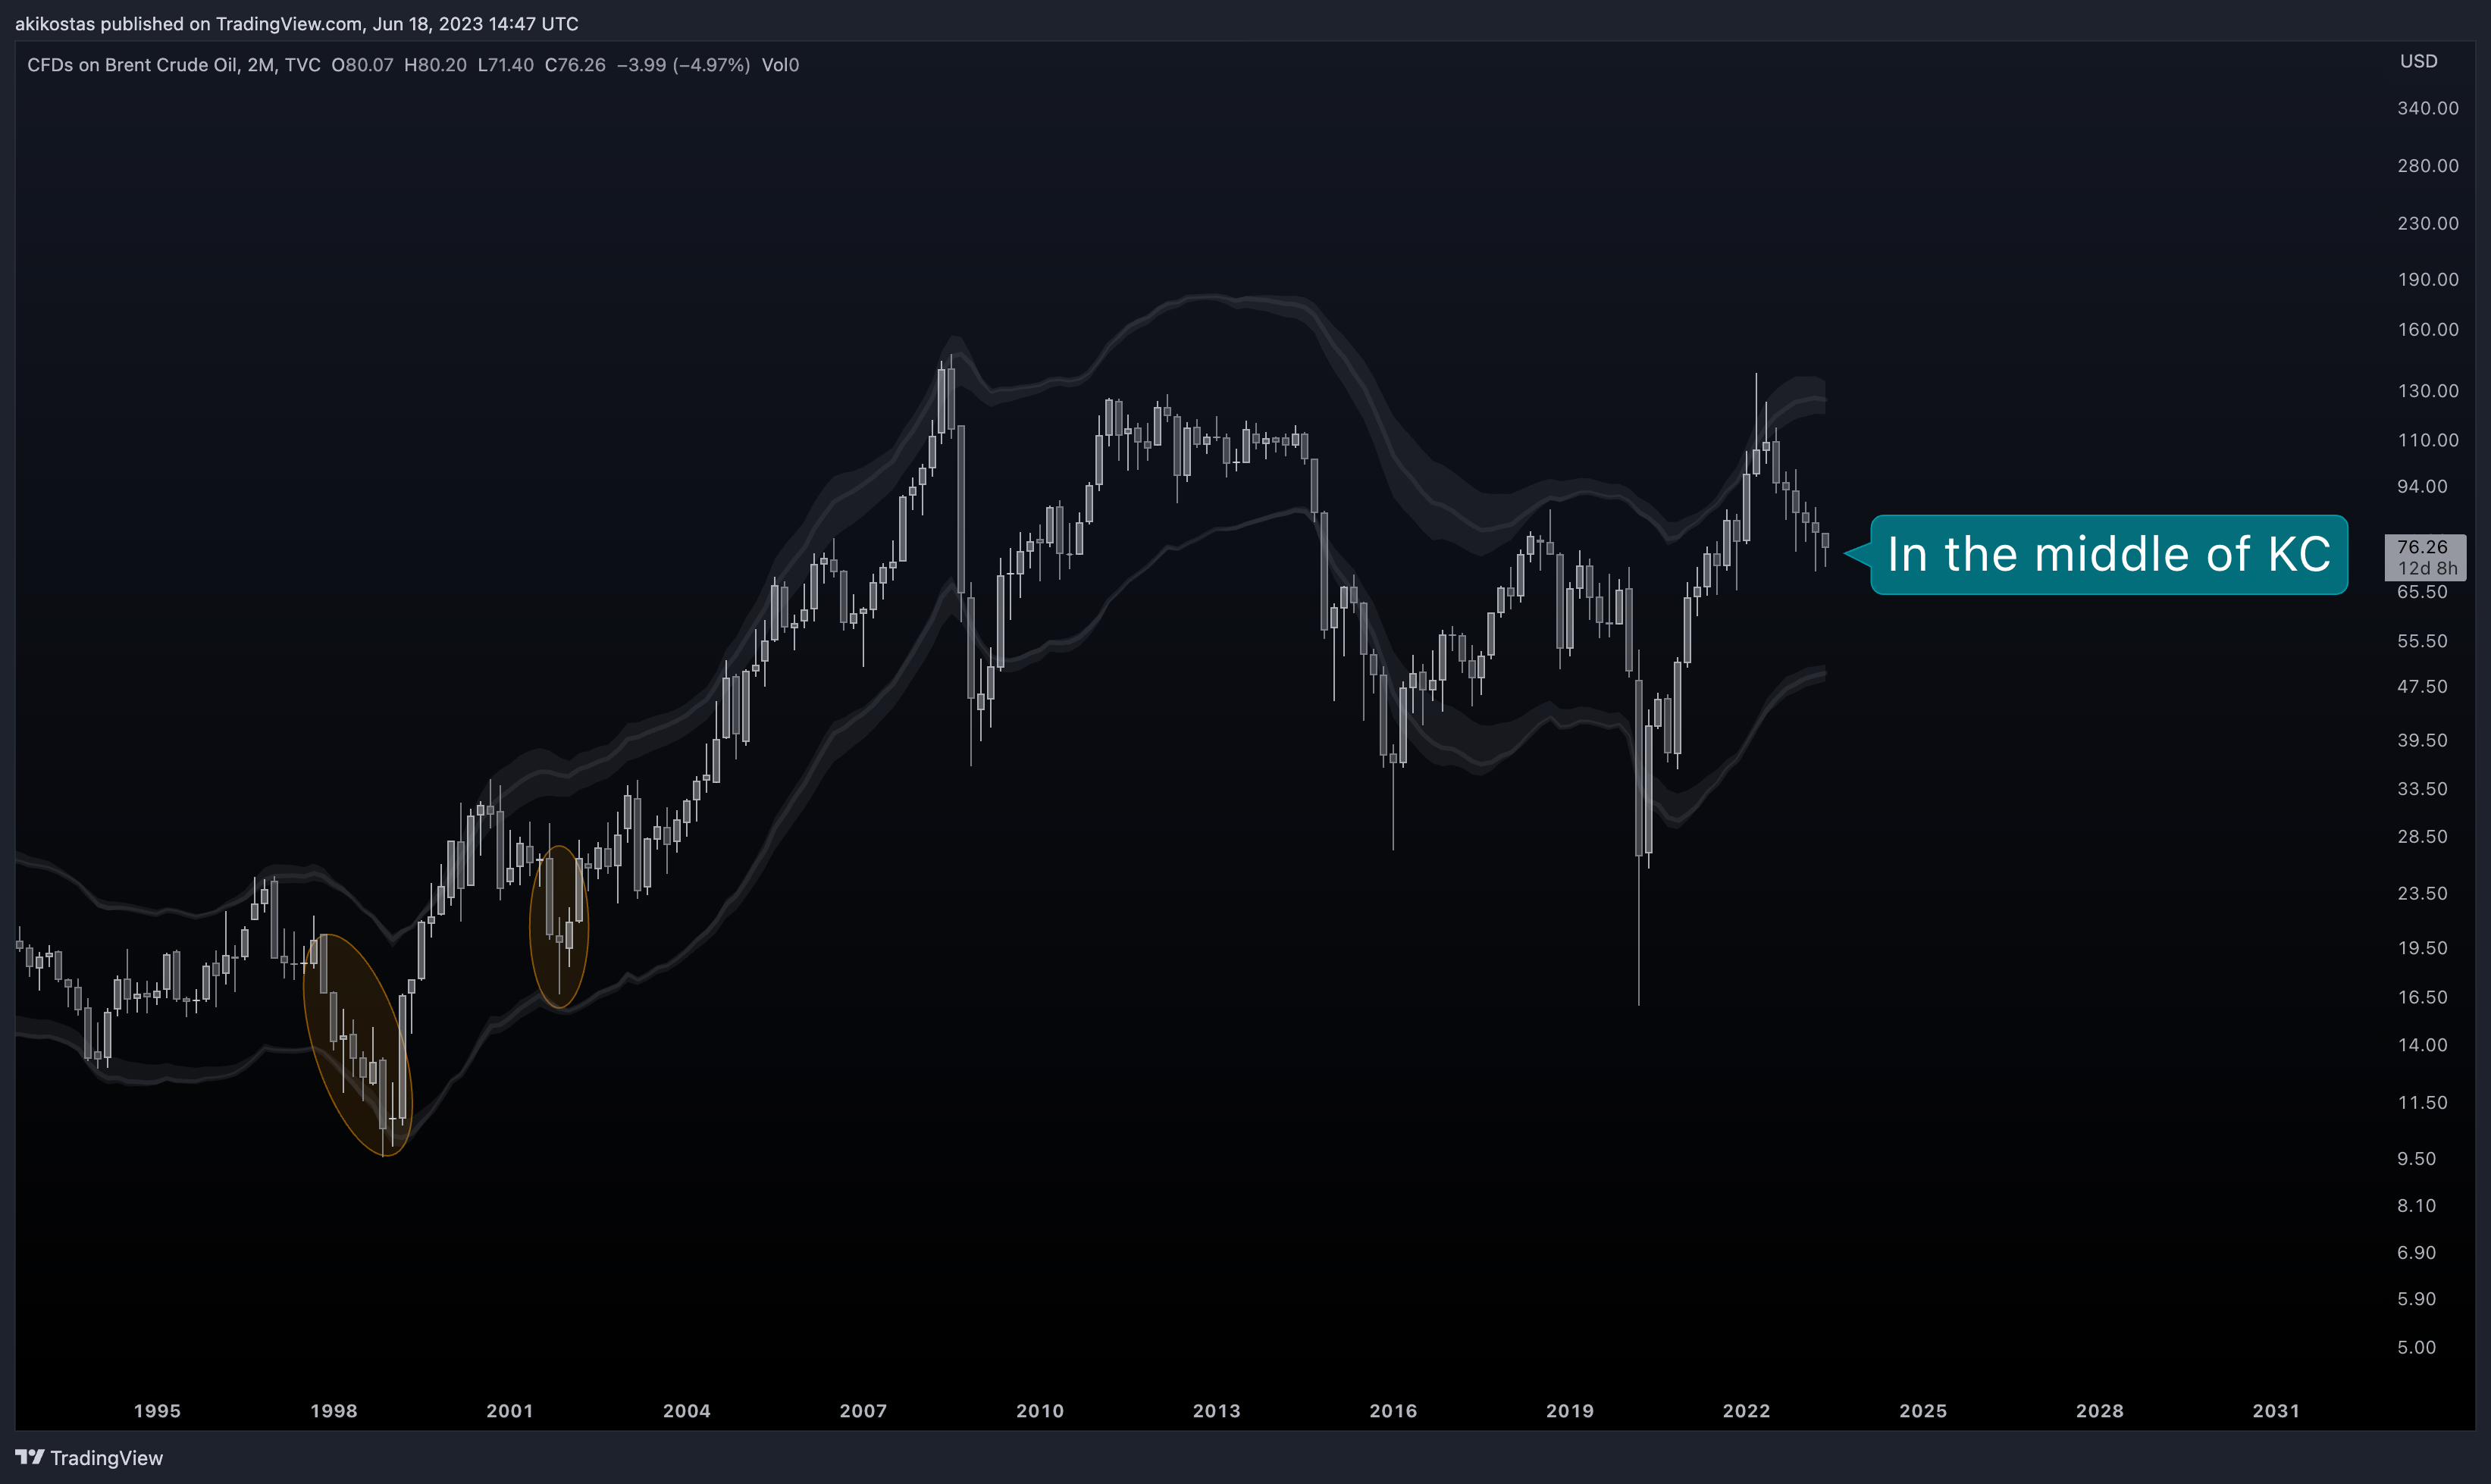Click the 94.00 price axis label

coord(2422,486)
